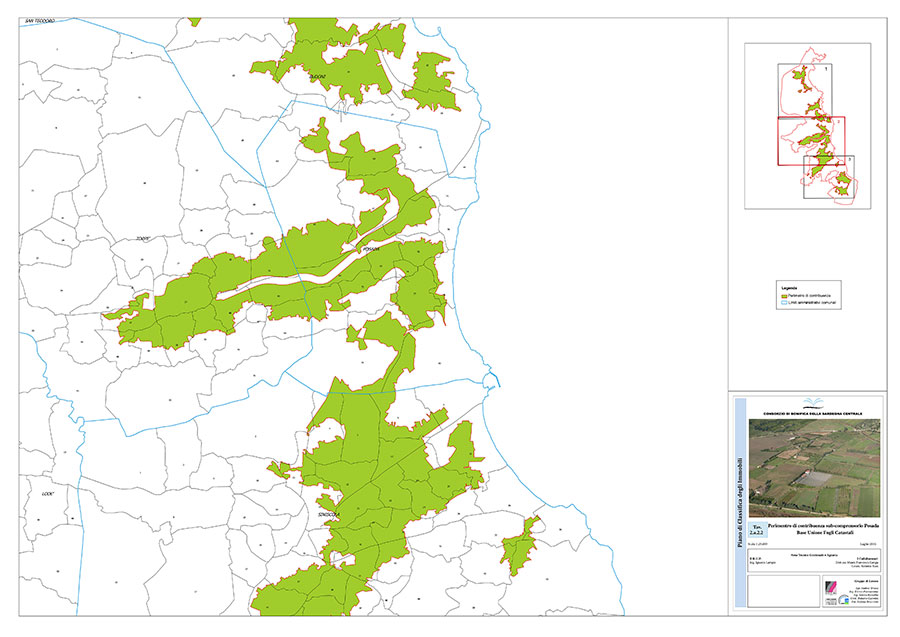Click the Consorzio di Bonifica della Sardegna Centrale heading

tap(812, 413)
